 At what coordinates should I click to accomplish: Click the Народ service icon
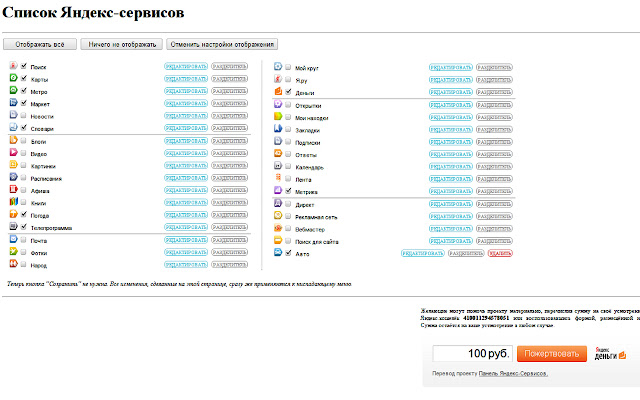pos(13,264)
